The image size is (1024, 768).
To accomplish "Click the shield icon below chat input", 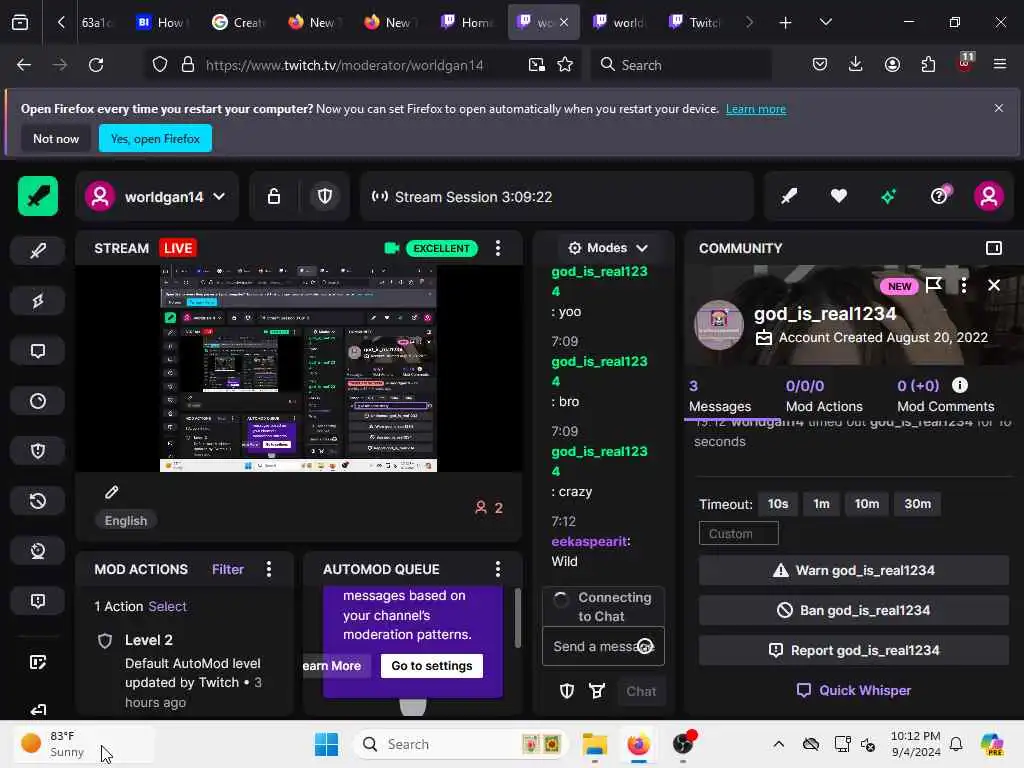I will tap(567, 691).
